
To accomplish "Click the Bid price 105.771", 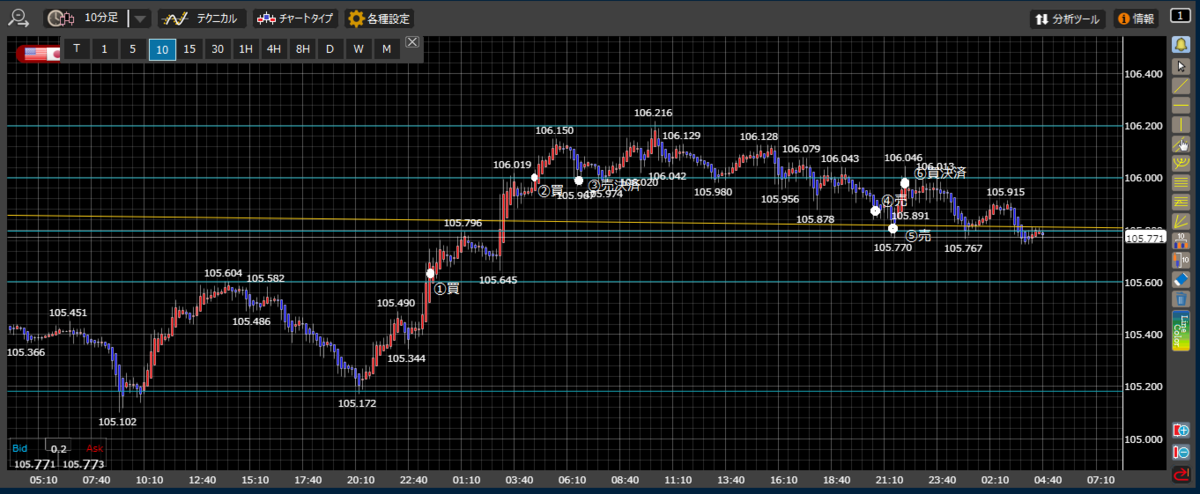I will coord(33,464).
